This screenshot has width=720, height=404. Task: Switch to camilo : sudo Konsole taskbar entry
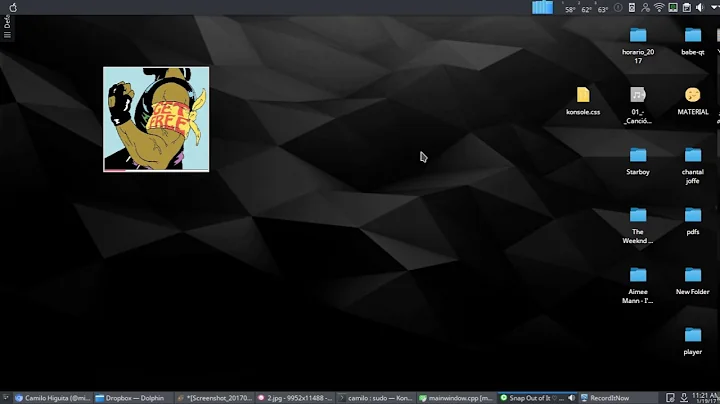376,398
